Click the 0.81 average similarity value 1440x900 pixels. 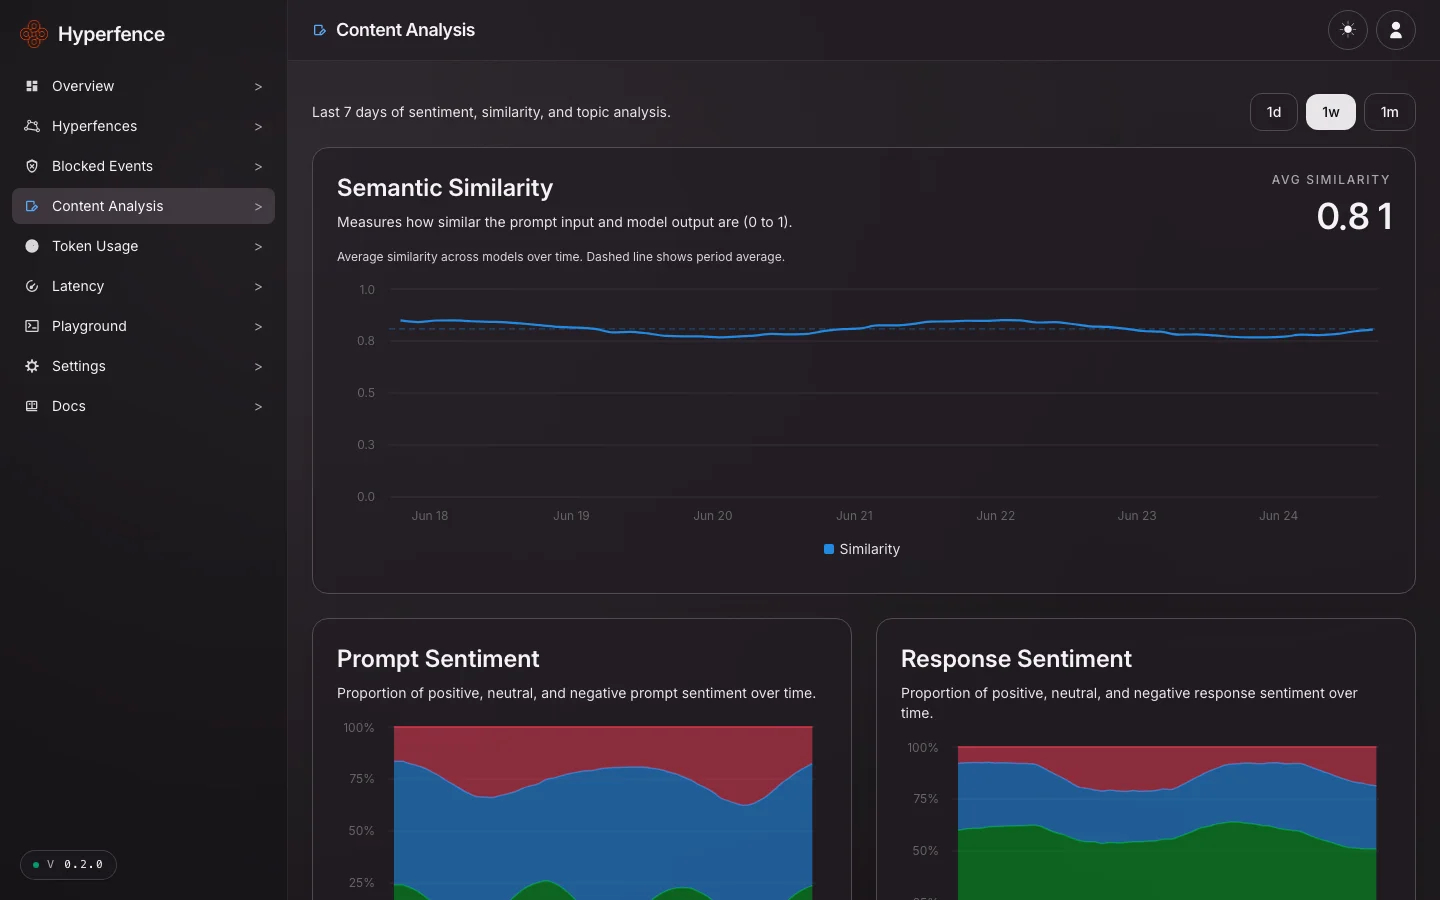1354,216
